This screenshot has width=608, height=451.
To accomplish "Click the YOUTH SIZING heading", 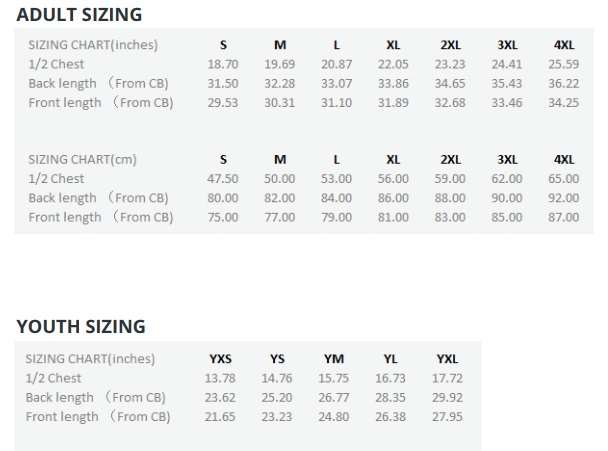I will [x=81, y=327].
